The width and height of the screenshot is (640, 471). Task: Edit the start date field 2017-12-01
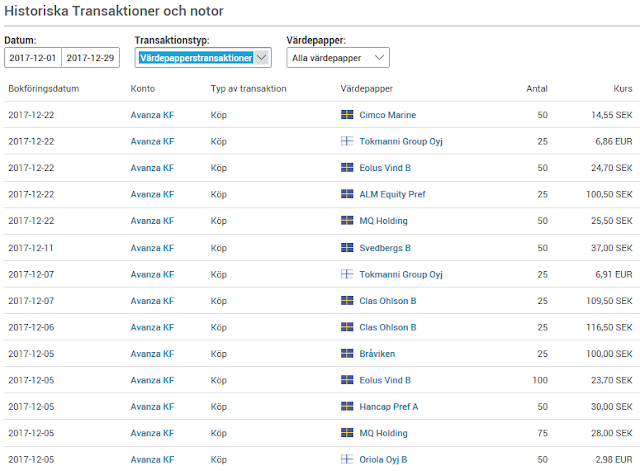coord(33,58)
